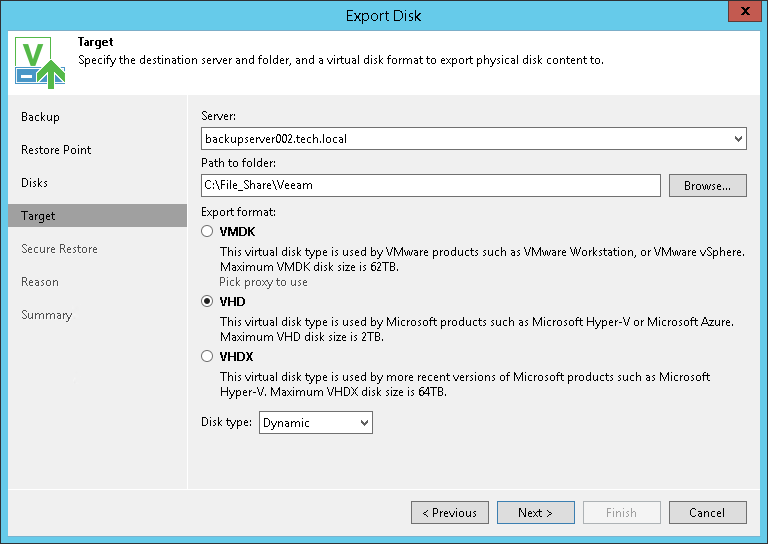The height and width of the screenshot is (544, 768).
Task: Select the VHD export format
Action: (207, 301)
